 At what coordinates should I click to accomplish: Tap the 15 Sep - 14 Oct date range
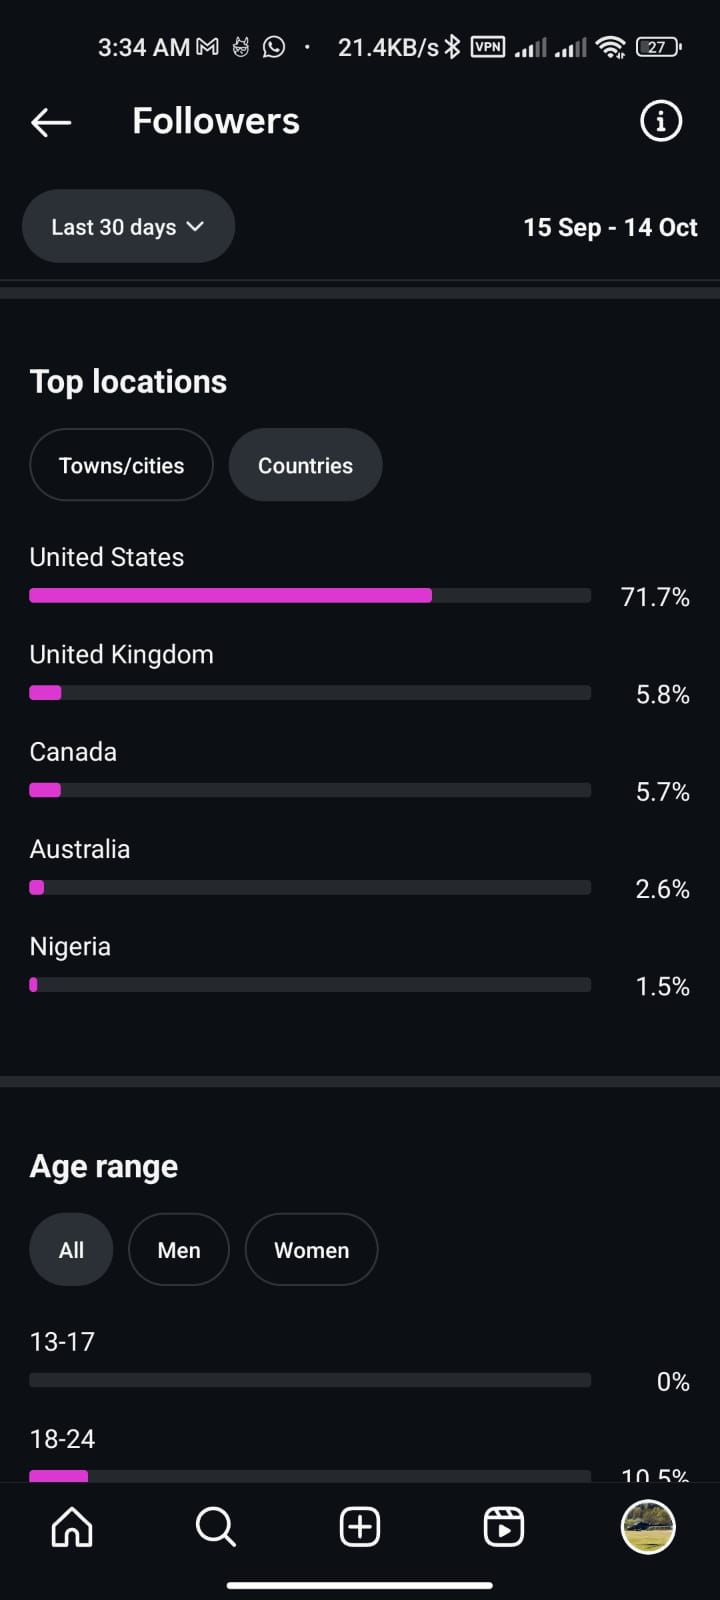610,228
